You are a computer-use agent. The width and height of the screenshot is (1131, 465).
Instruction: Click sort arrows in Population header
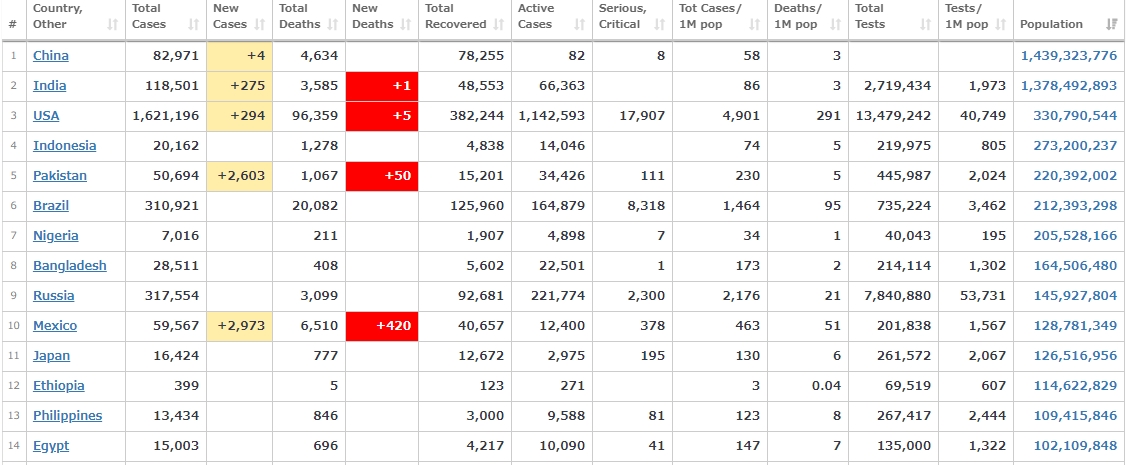click(x=1112, y=24)
